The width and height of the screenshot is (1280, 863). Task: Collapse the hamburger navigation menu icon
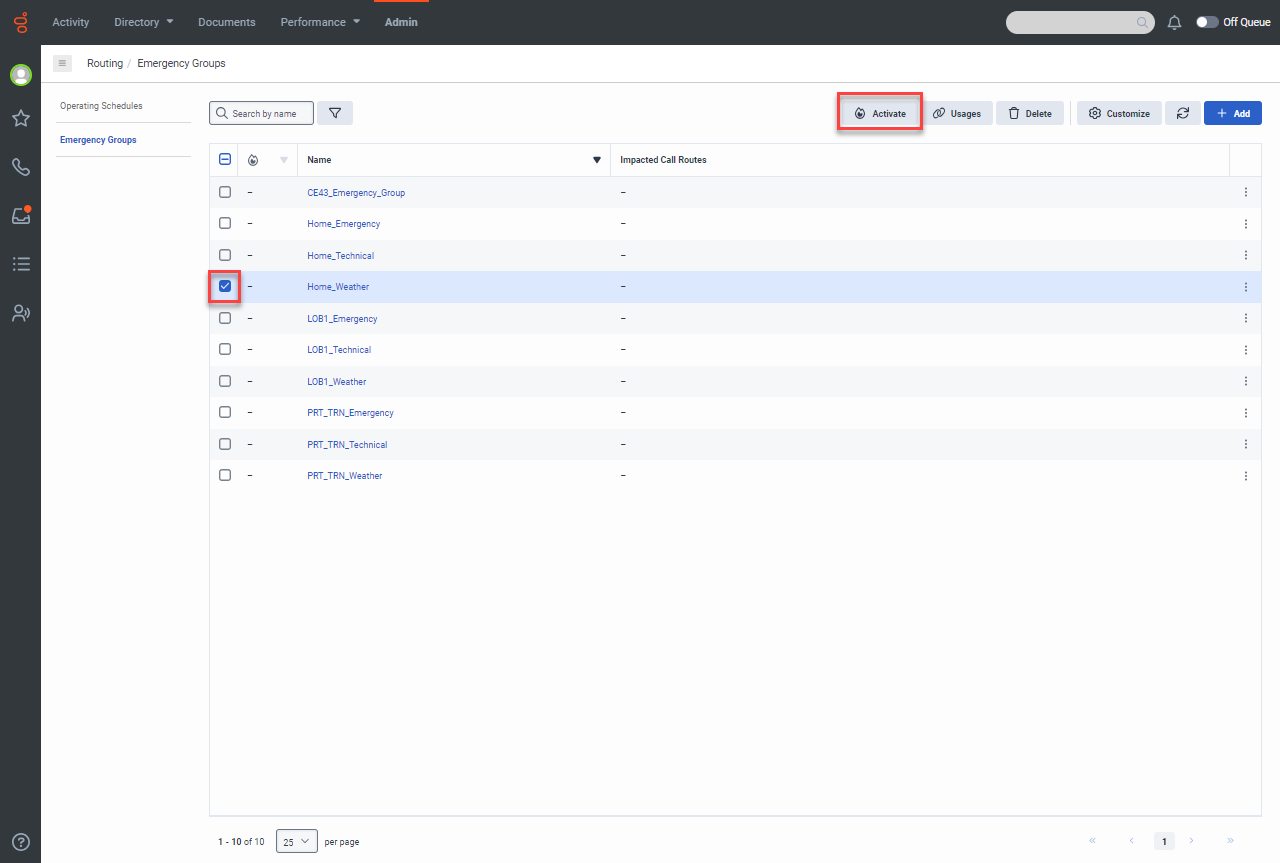(x=62, y=63)
